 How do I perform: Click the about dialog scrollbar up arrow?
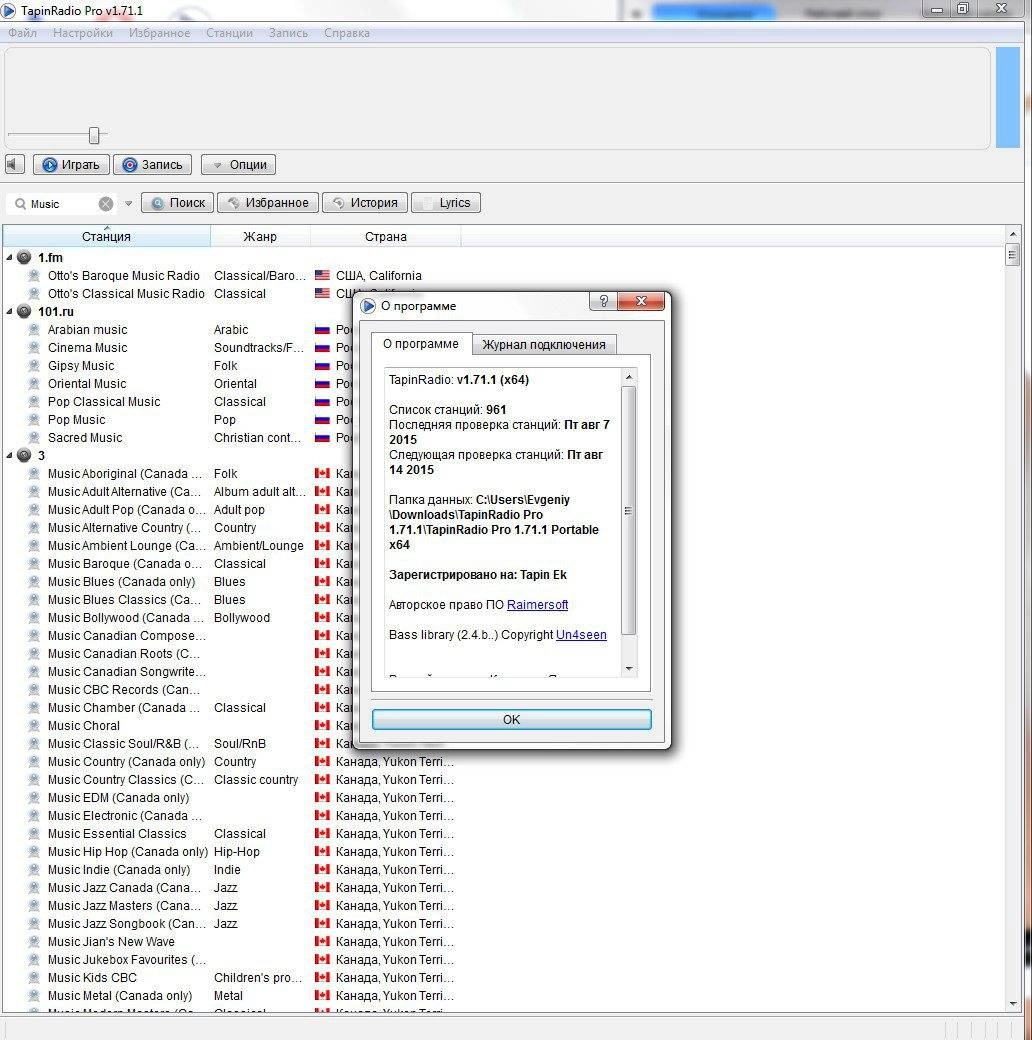pos(629,377)
